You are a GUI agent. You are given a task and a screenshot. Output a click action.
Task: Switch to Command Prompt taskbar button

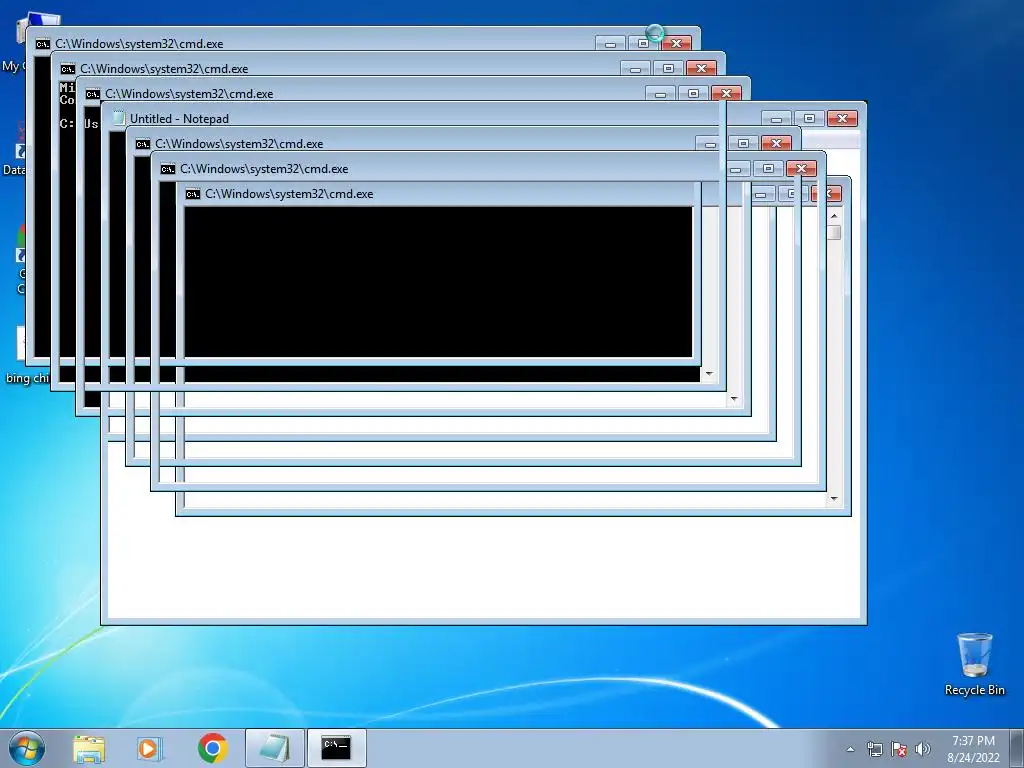click(x=337, y=748)
